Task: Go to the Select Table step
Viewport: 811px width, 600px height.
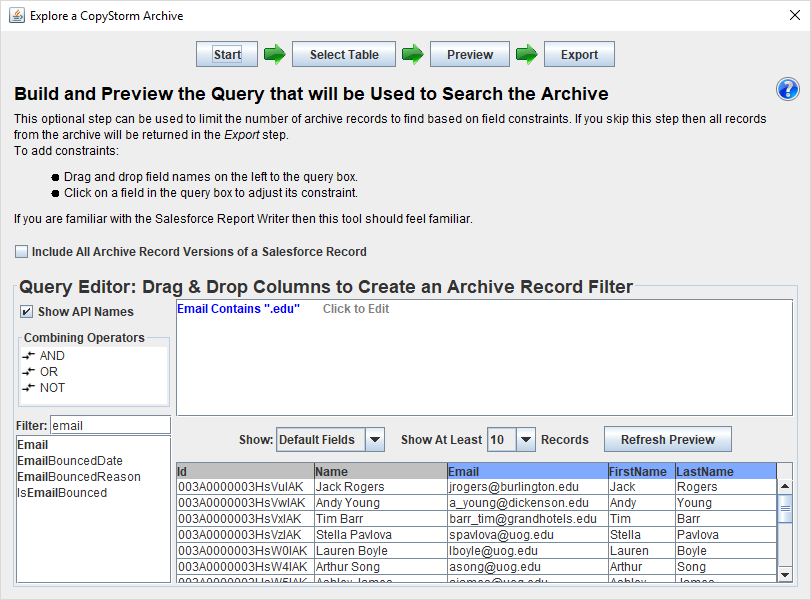Action: [x=344, y=54]
